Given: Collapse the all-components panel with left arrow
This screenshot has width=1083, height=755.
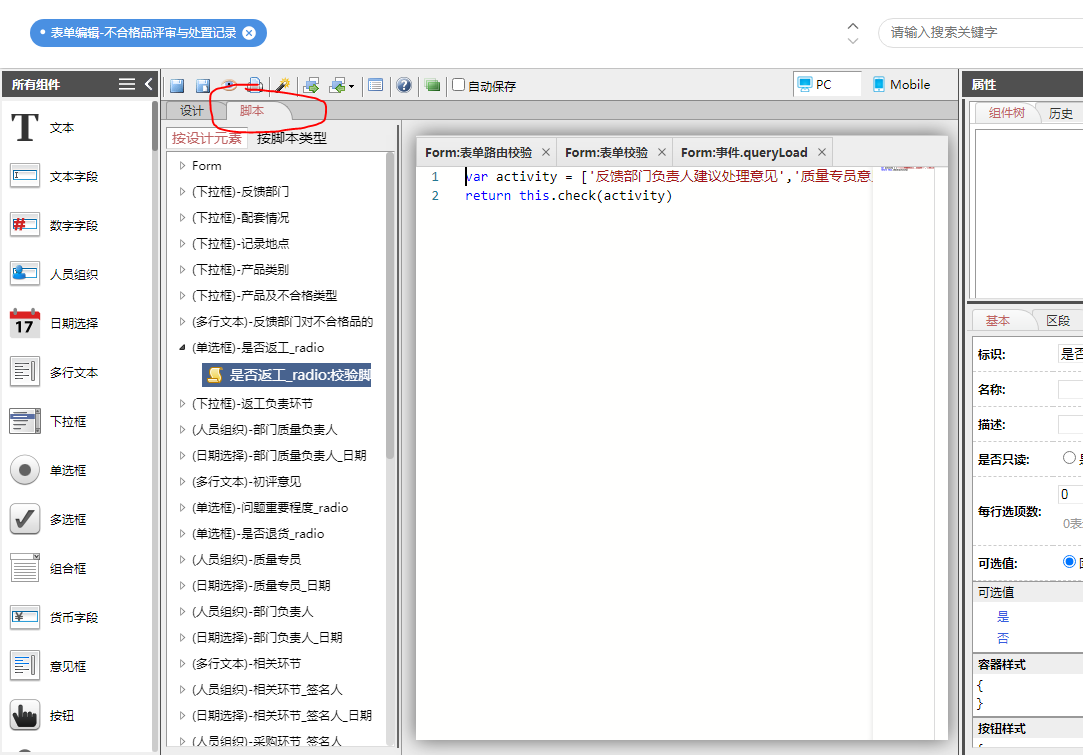Looking at the screenshot, I should click(x=149, y=85).
